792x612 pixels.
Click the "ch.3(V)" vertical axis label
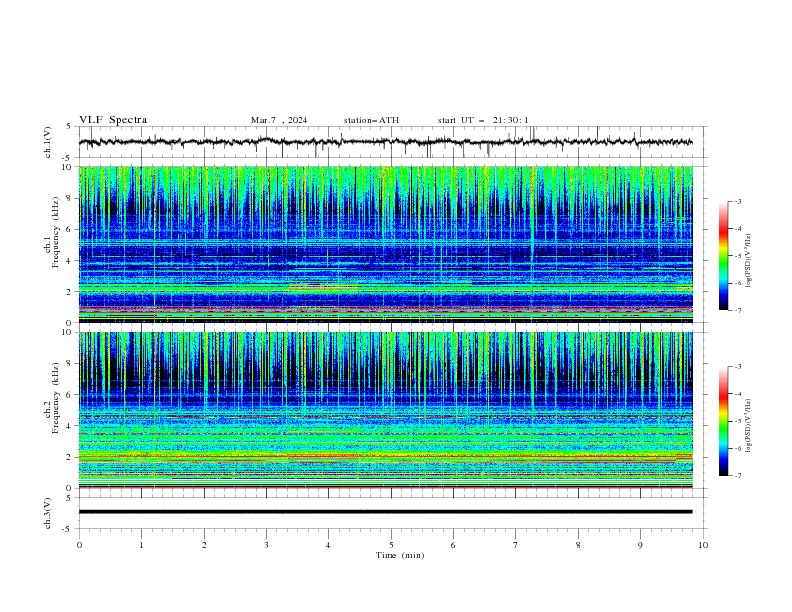[x=48, y=513]
